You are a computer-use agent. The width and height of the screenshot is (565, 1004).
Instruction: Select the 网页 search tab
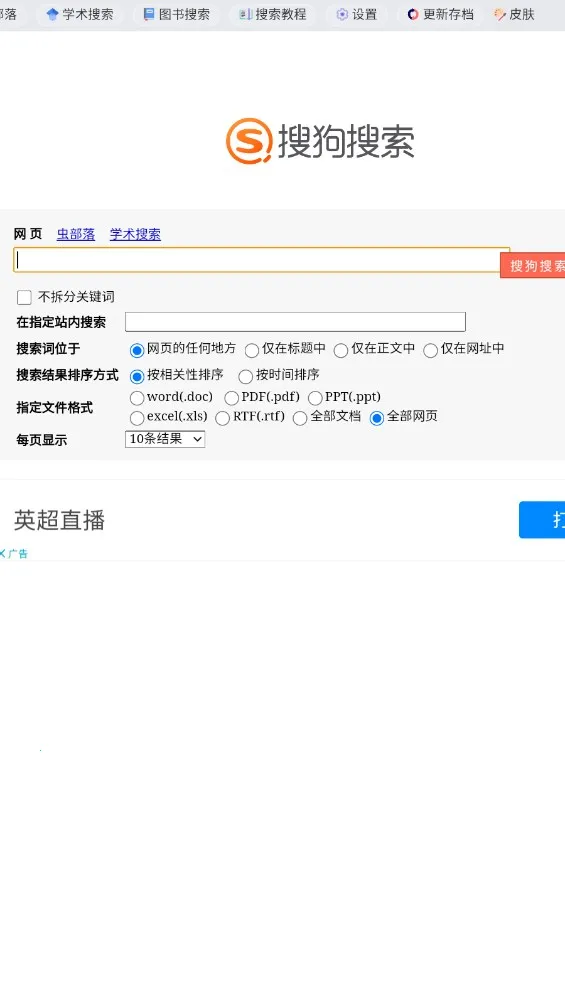(28, 234)
